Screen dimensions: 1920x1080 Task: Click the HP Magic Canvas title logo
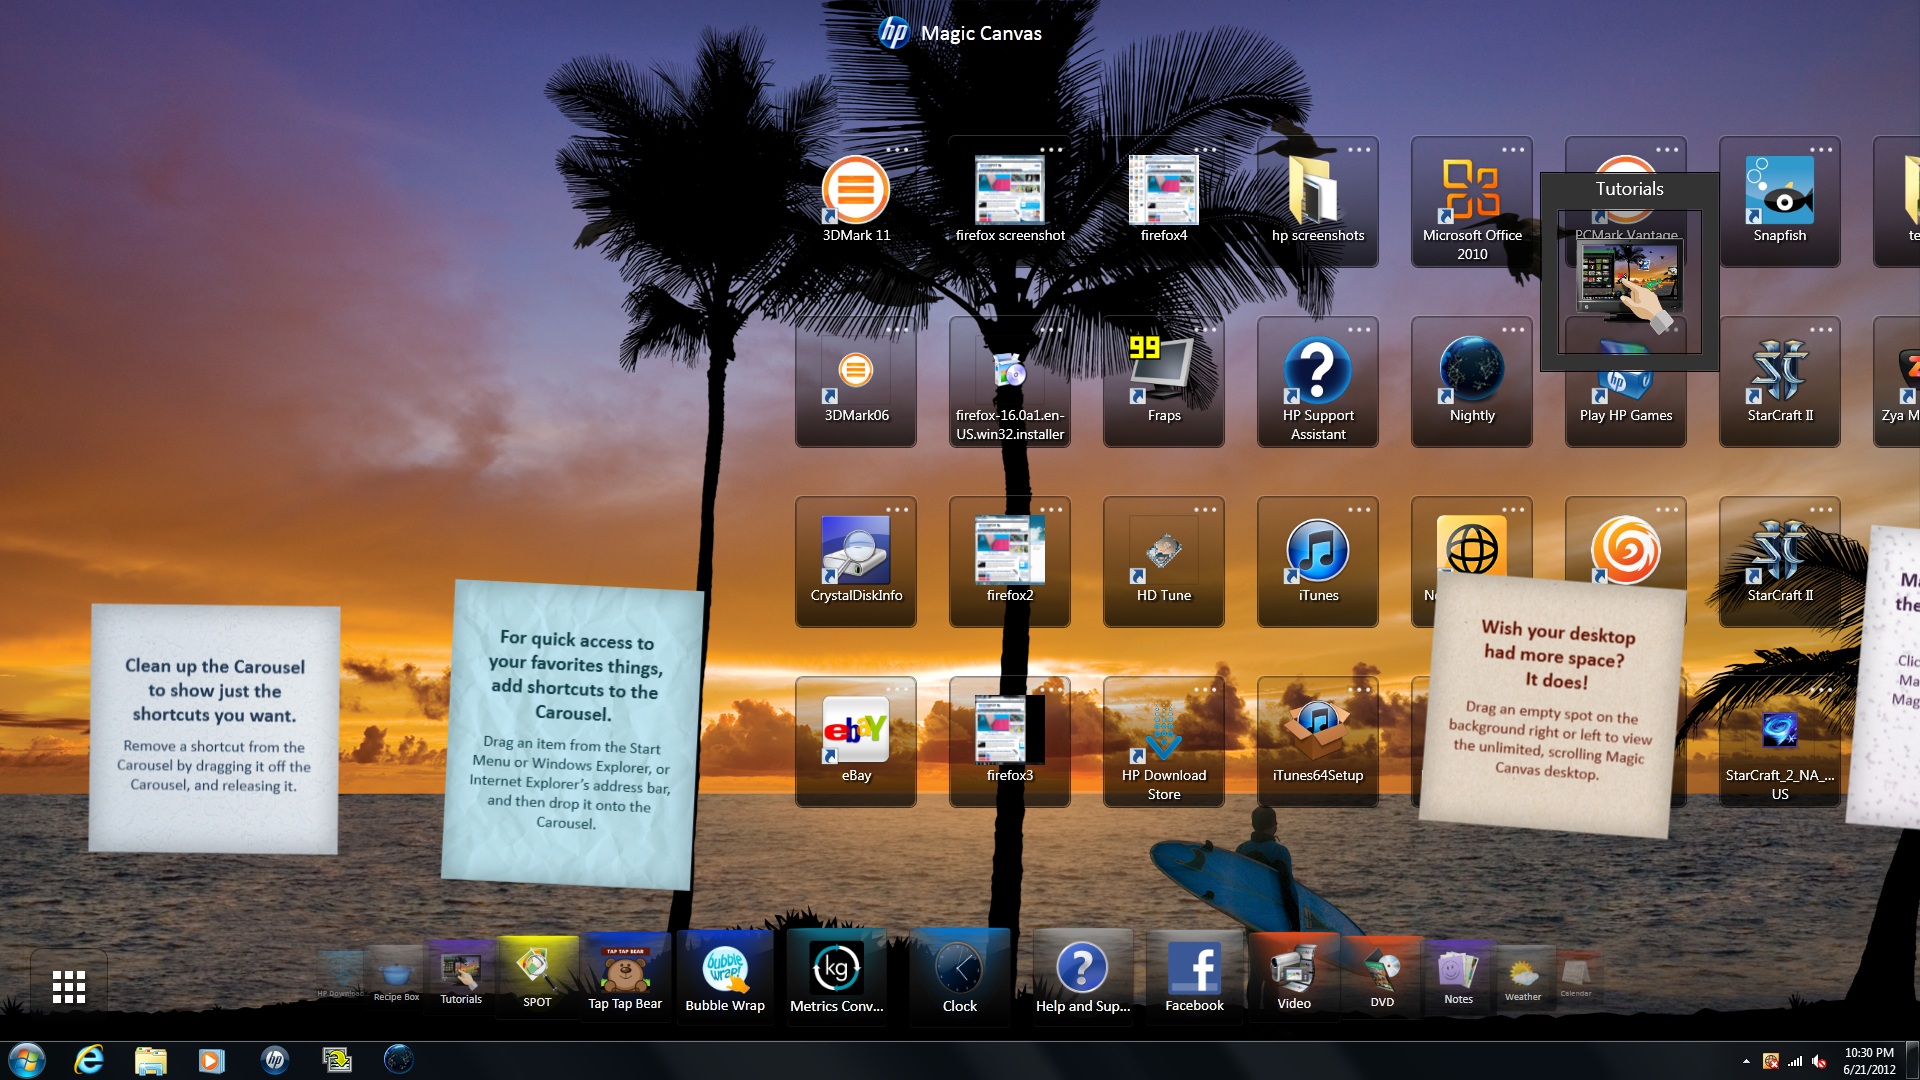pos(893,33)
